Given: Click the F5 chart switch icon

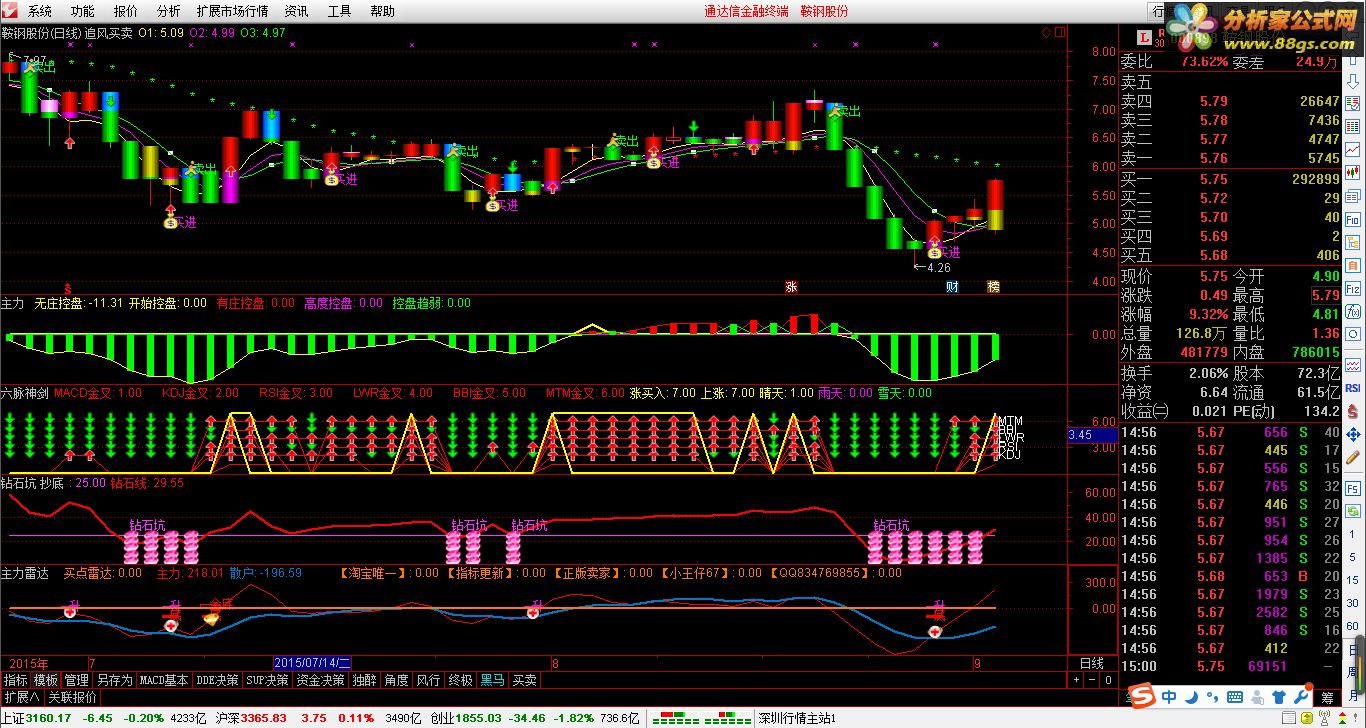Looking at the screenshot, I should (x=1353, y=487).
